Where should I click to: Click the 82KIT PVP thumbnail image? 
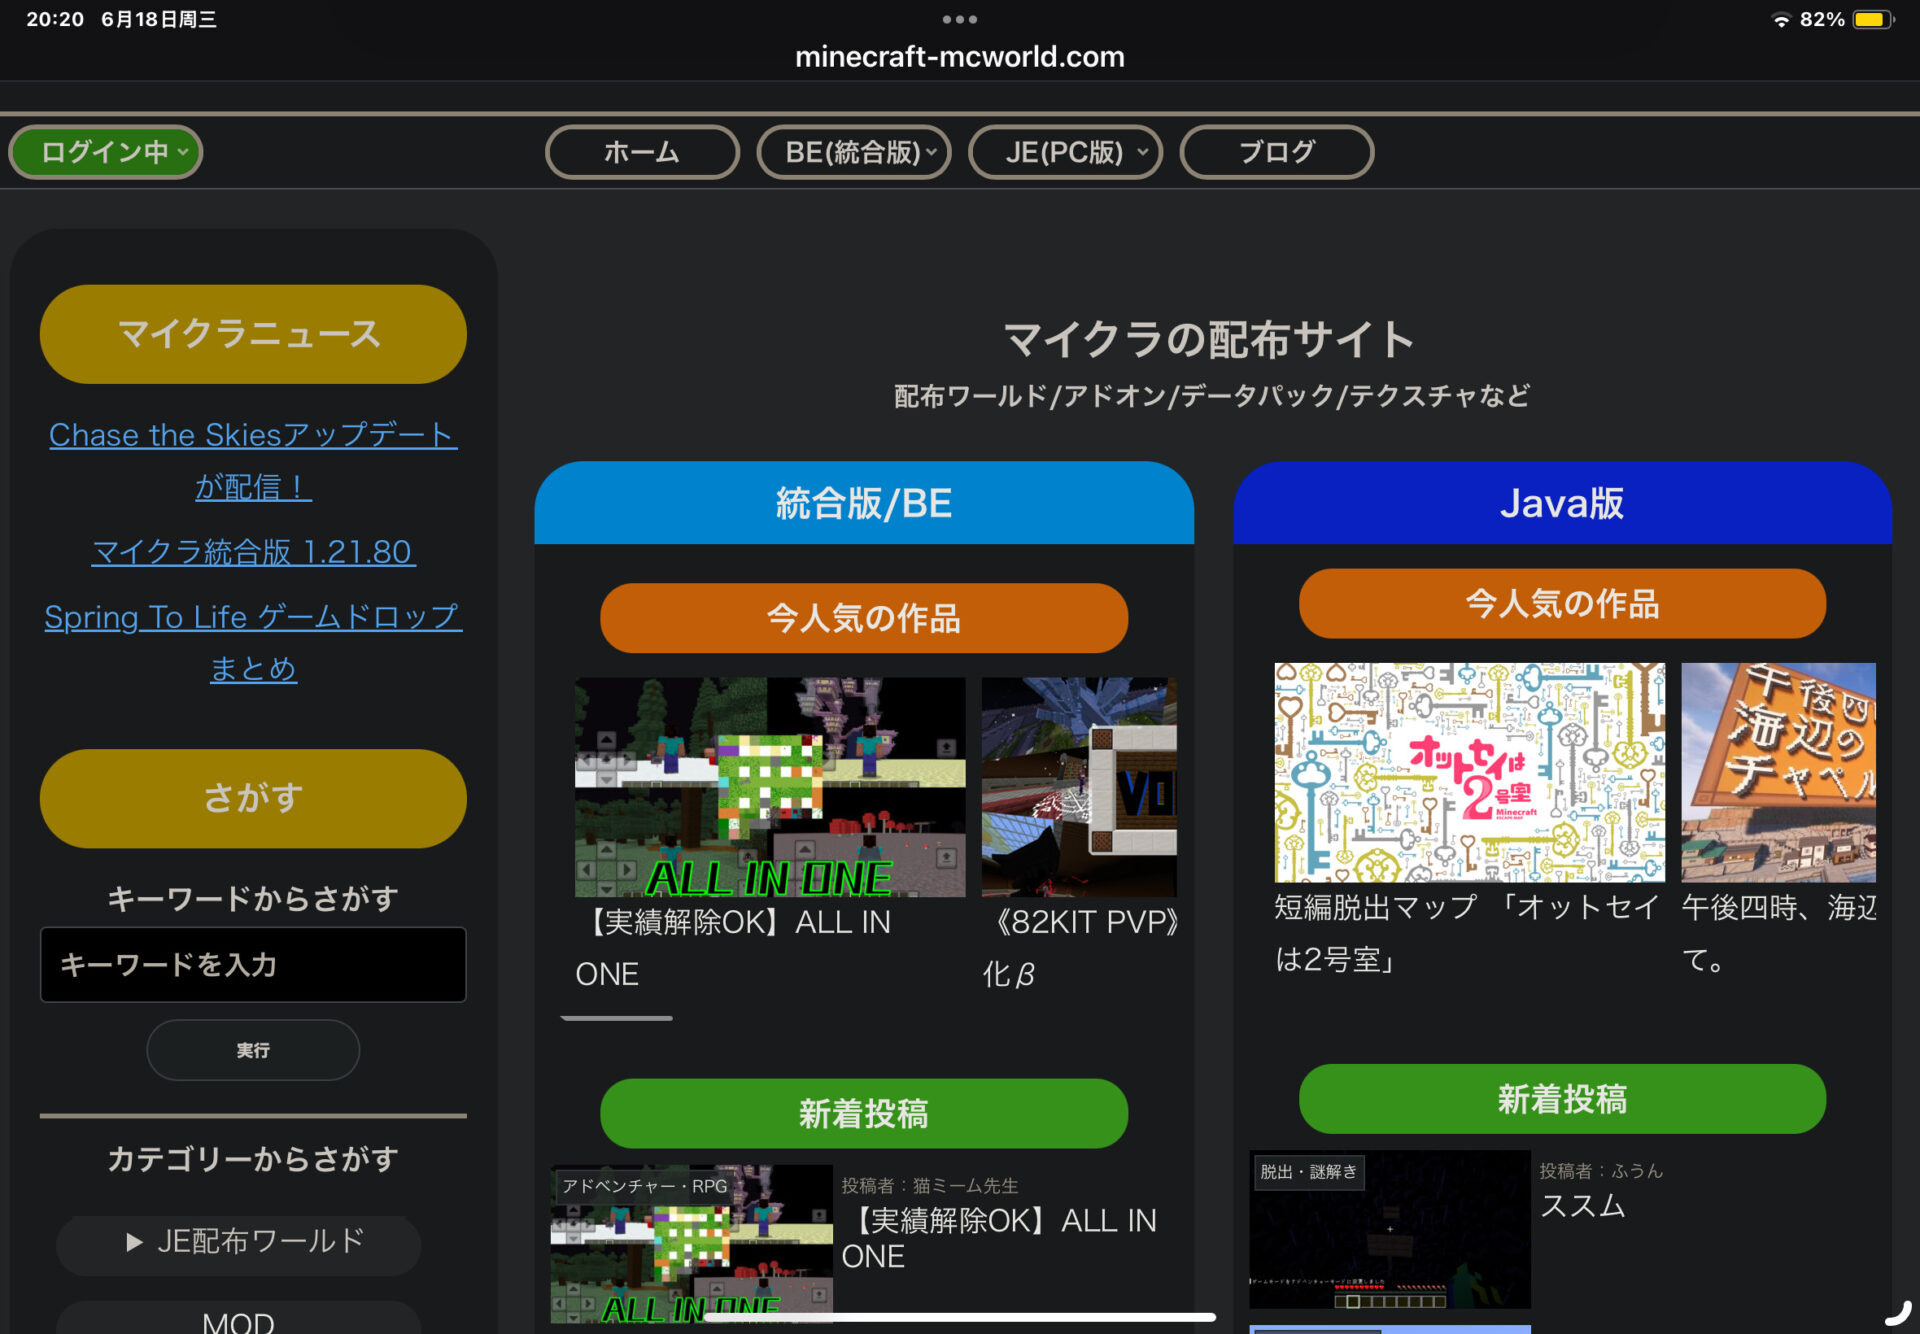tap(1079, 787)
